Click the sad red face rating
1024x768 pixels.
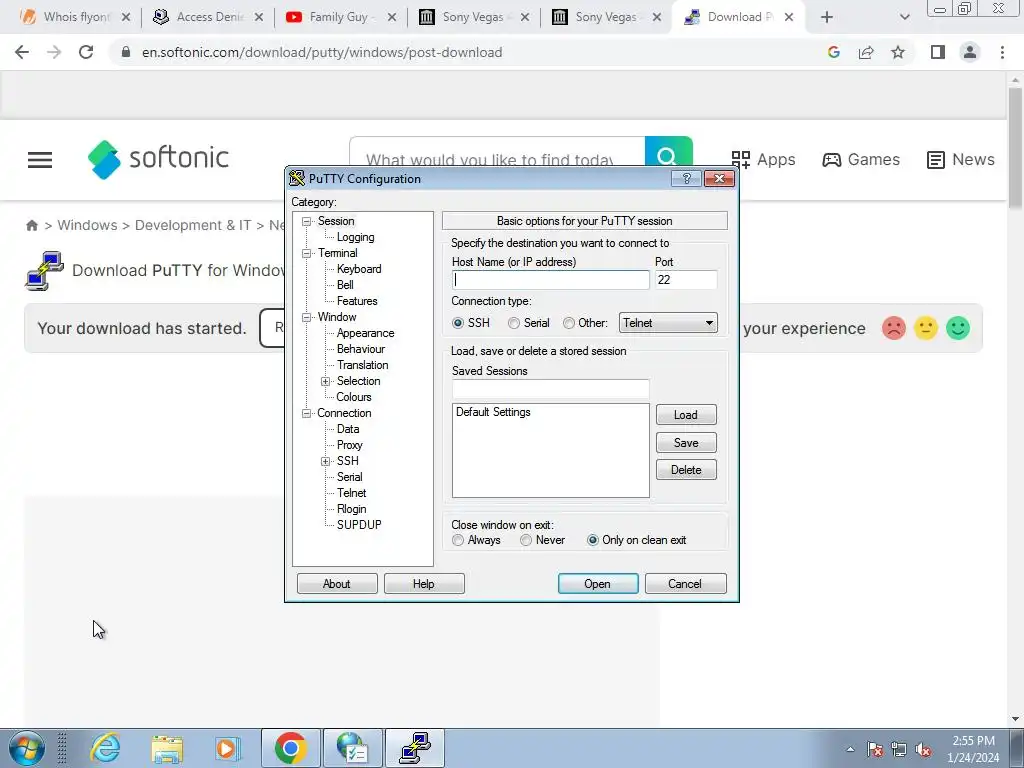893,328
